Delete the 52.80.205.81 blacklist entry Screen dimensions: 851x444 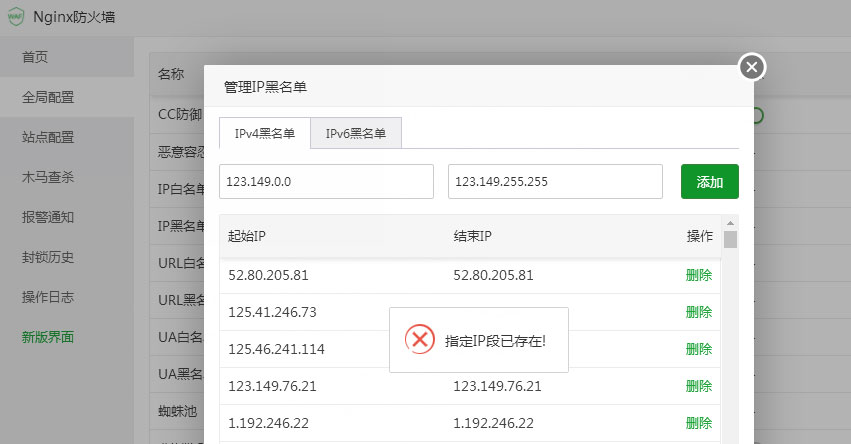tap(698, 275)
